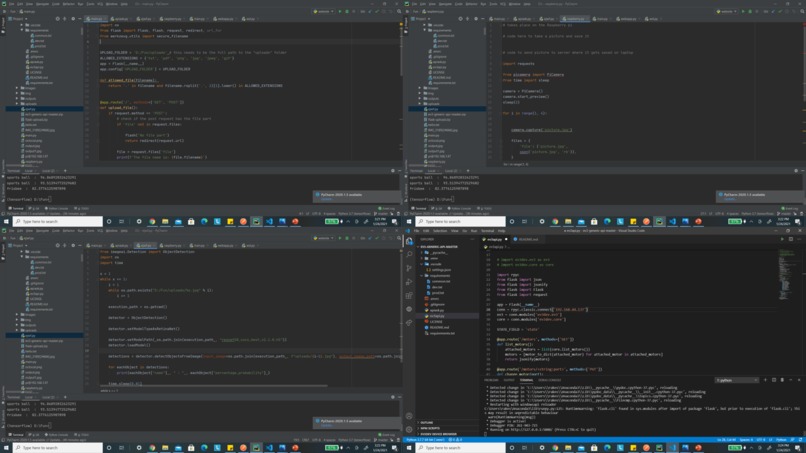Toggle Terminal tool window in top-left PyCharm
The image size is (806, 453).
click(x=17, y=208)
